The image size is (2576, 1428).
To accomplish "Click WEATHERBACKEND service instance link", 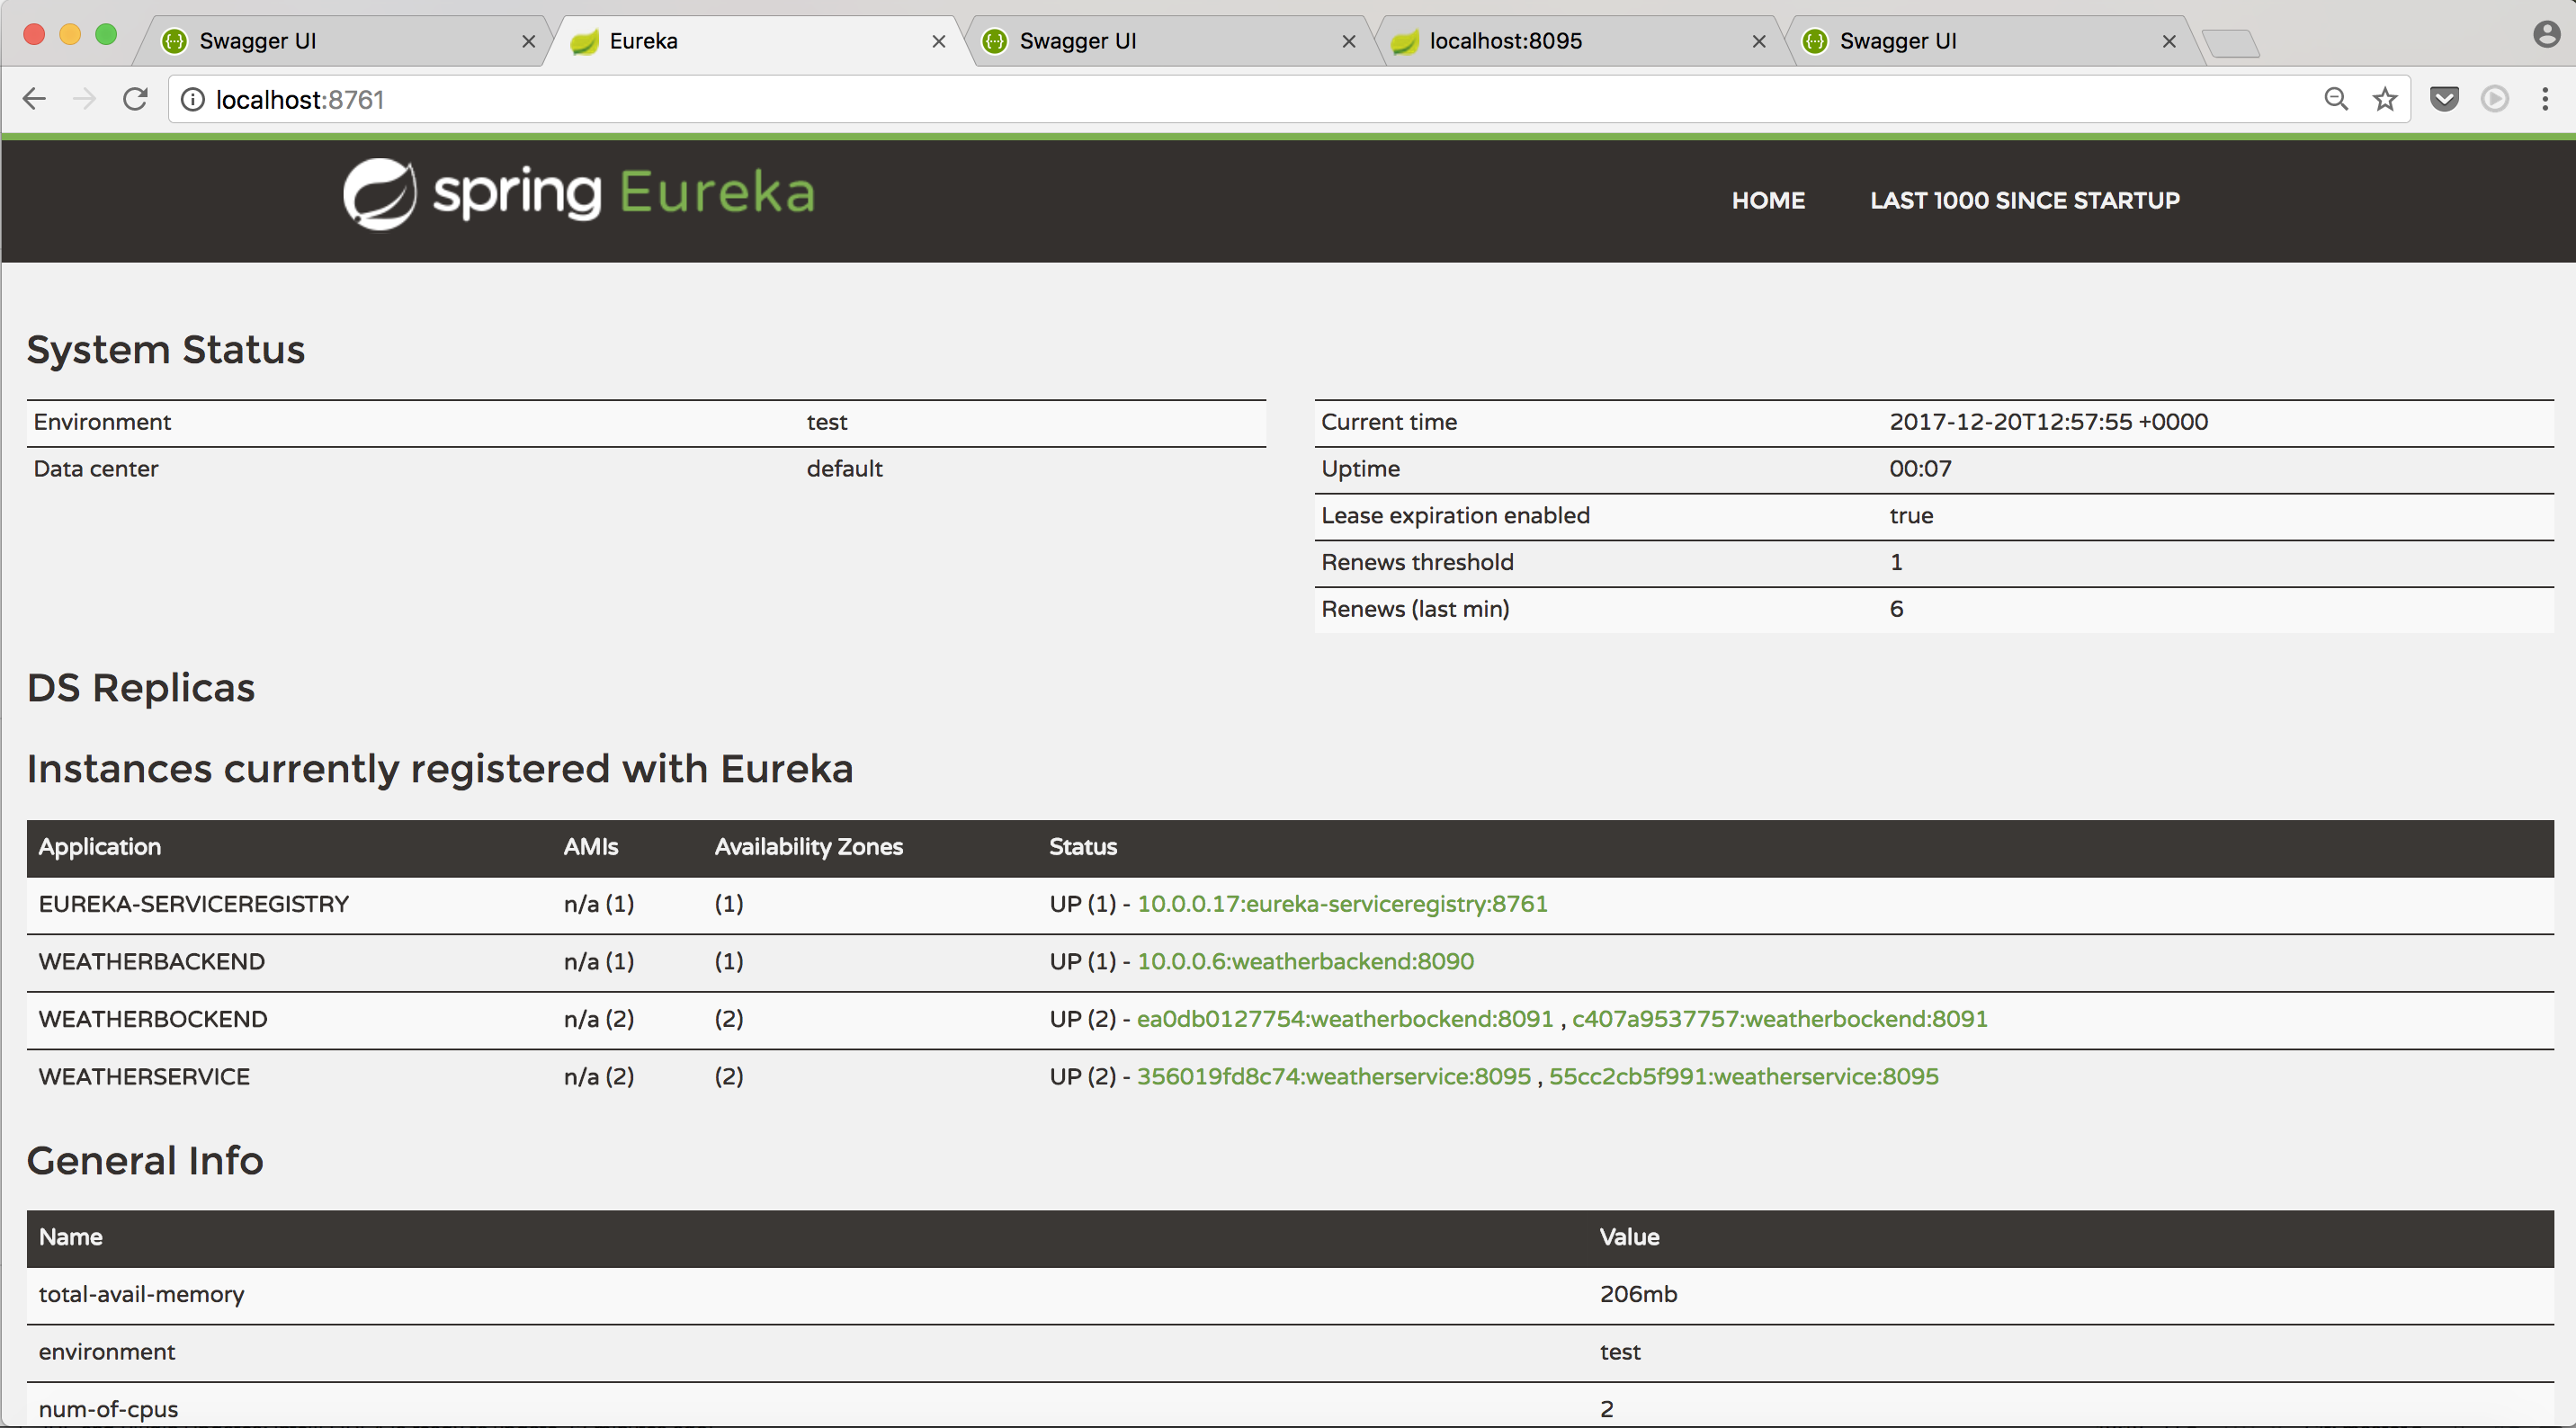I will (1305, 960).
